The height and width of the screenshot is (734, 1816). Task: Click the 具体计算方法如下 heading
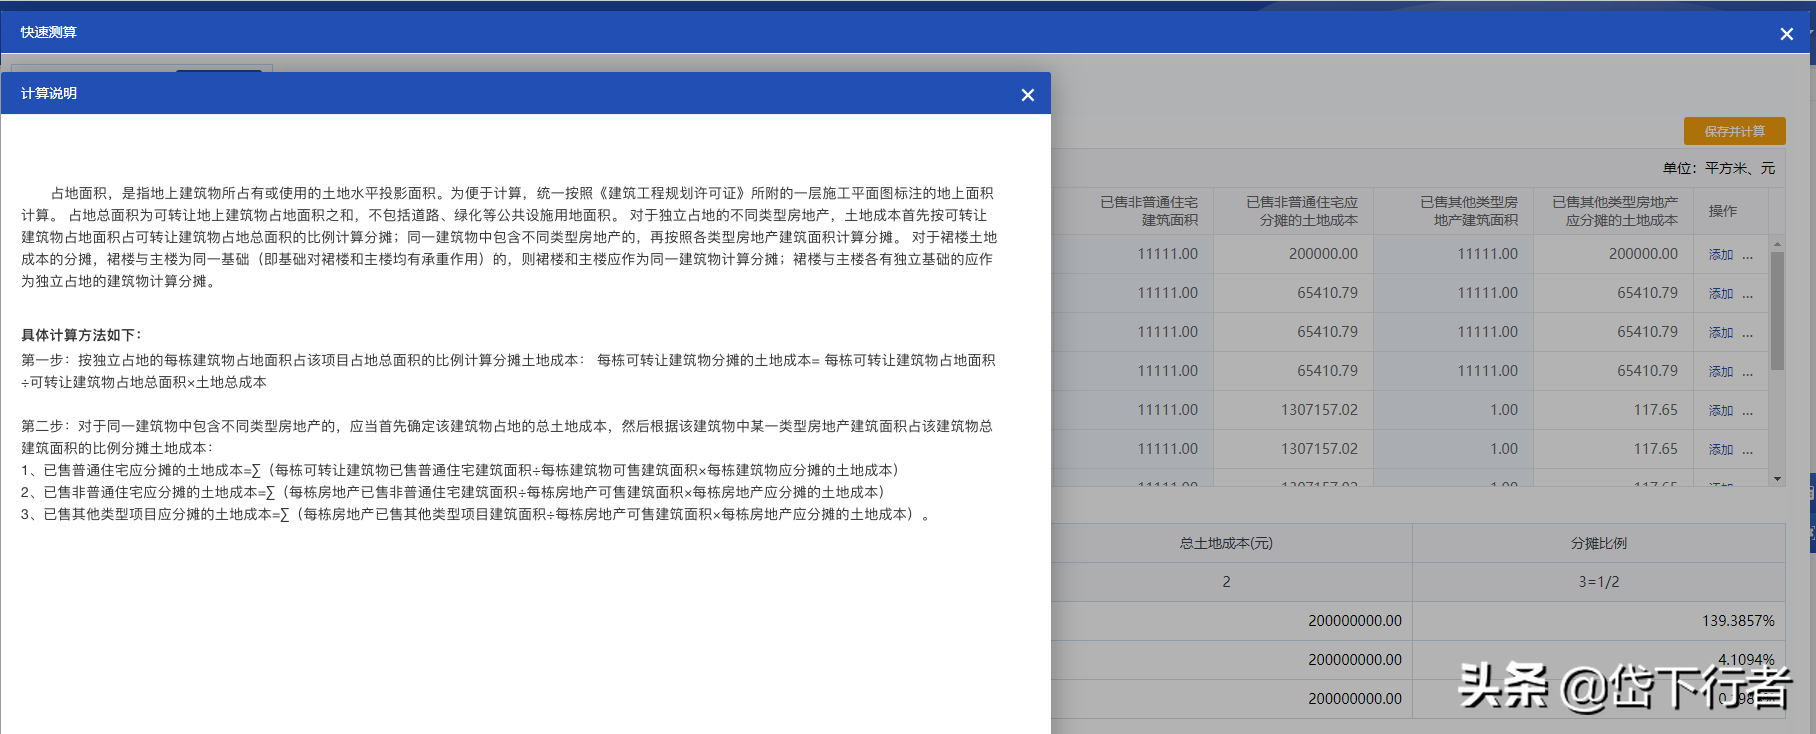coord(81,335)
